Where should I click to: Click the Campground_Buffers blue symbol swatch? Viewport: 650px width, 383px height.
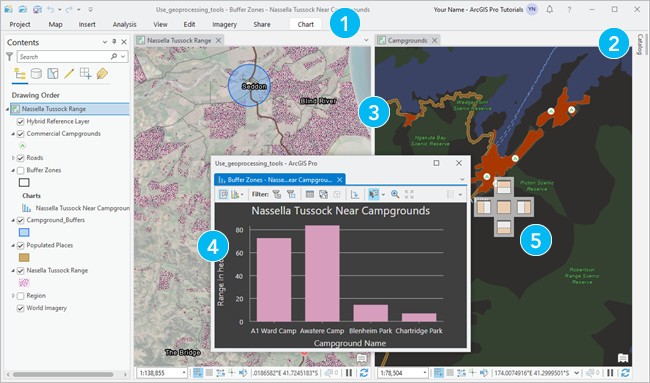[x=24, y=233]
